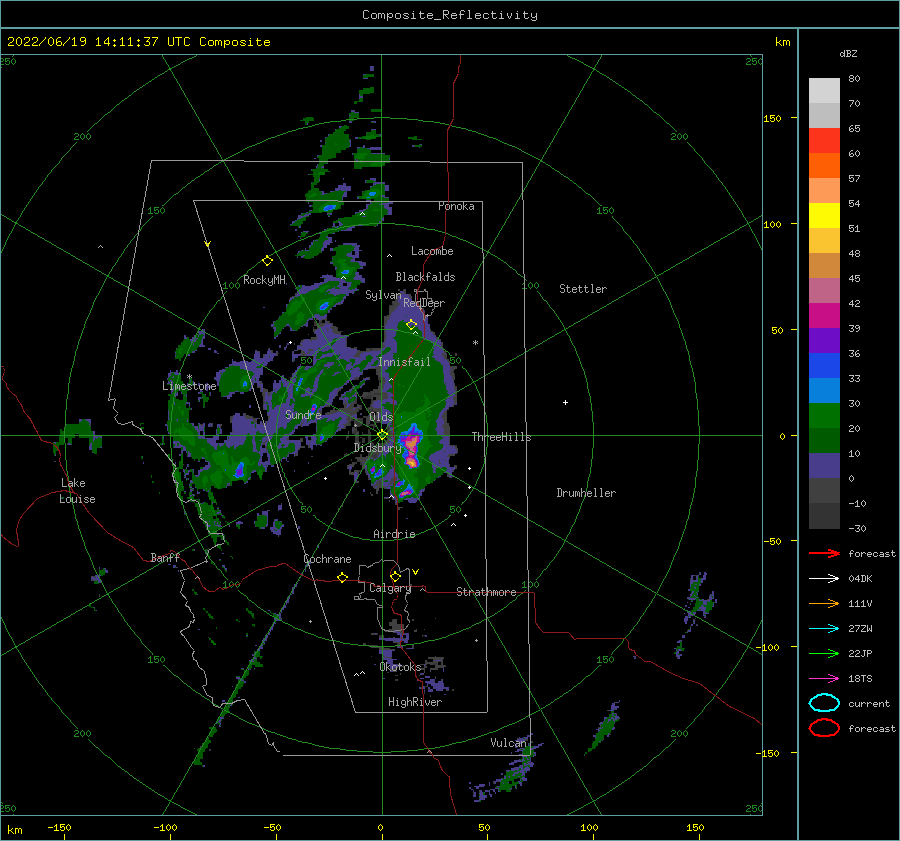Click the ThreeHills town label
The width and height of the screenshot is (900, 841).
tap(501, 437)
